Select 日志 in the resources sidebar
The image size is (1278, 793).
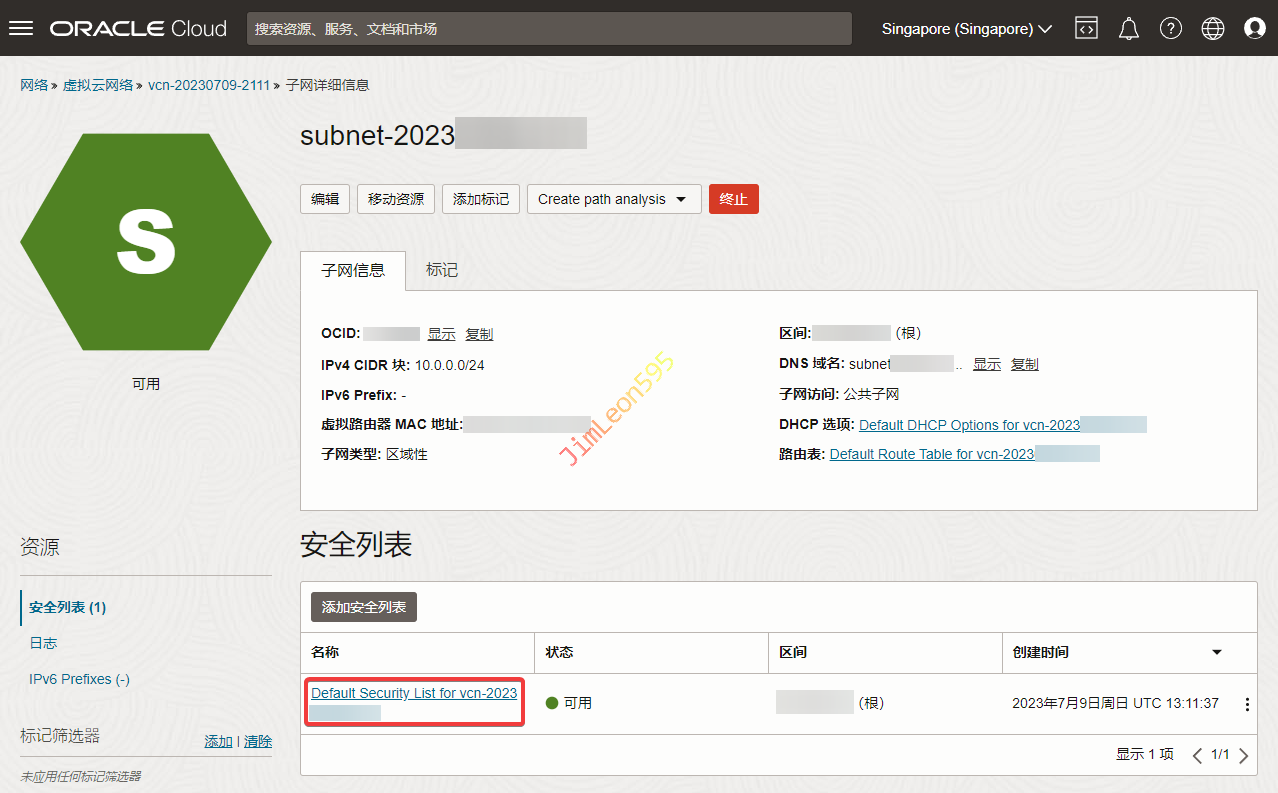[44, 643]
